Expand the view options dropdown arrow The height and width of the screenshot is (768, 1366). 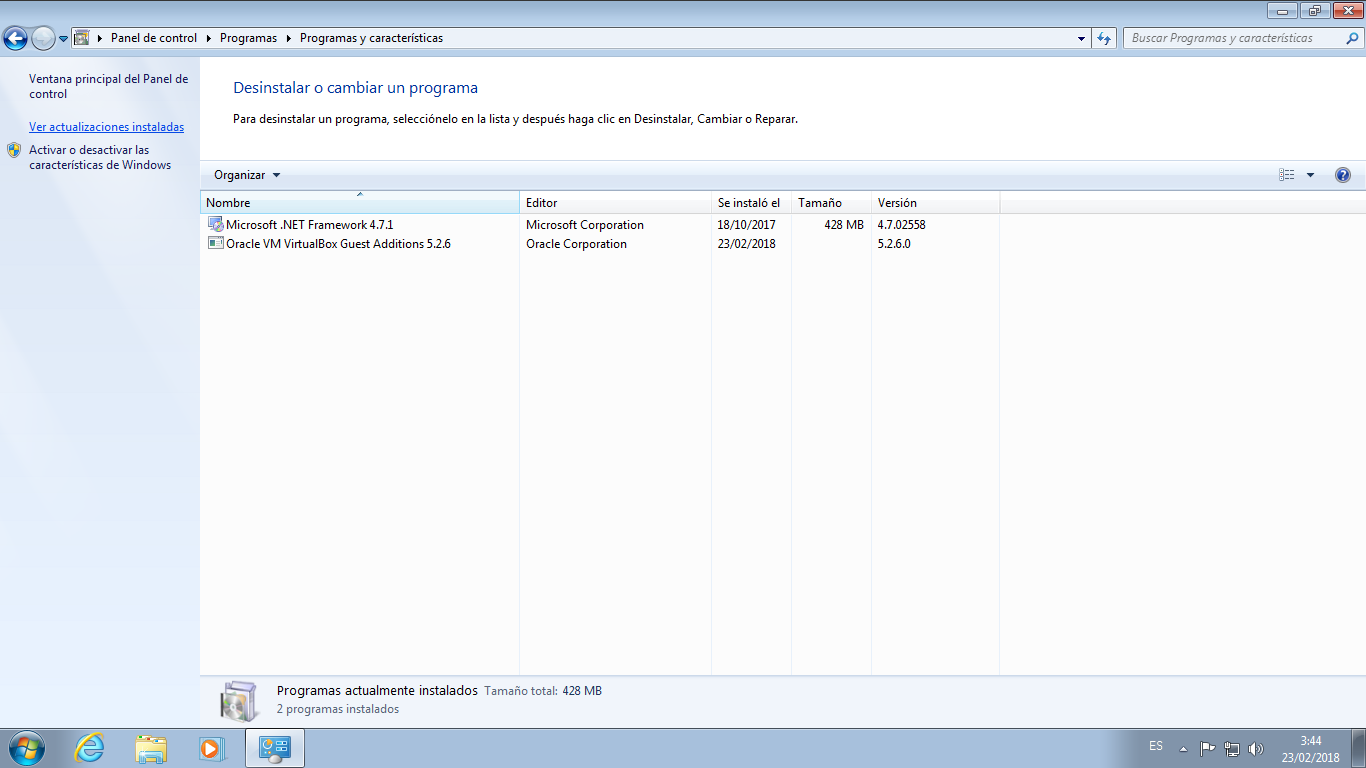pyautogui.click(x=1310, y=175)
